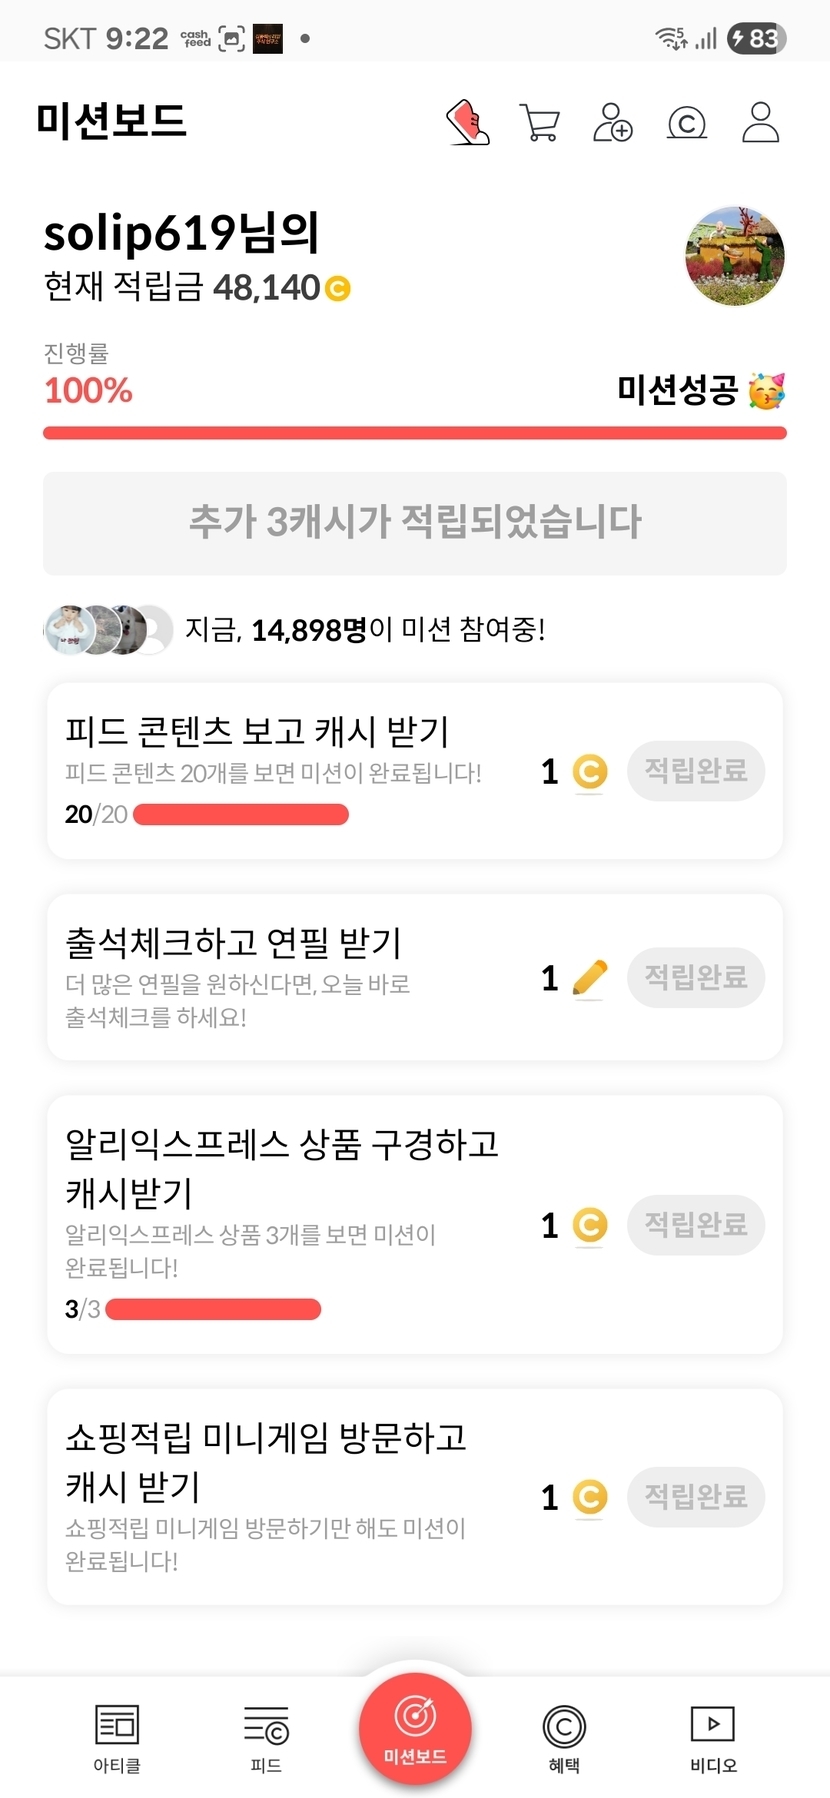The width and height of the screenshot is (830, 1798).
Task: Open the cash coin icon in header
Action: coord(686,123)
